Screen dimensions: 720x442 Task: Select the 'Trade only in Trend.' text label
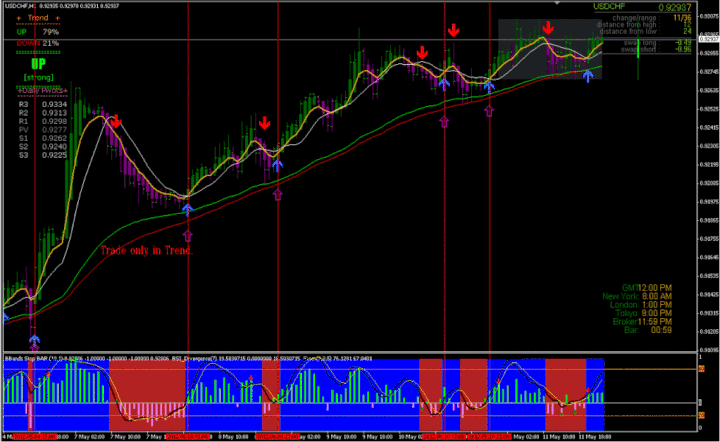[146, 250]
